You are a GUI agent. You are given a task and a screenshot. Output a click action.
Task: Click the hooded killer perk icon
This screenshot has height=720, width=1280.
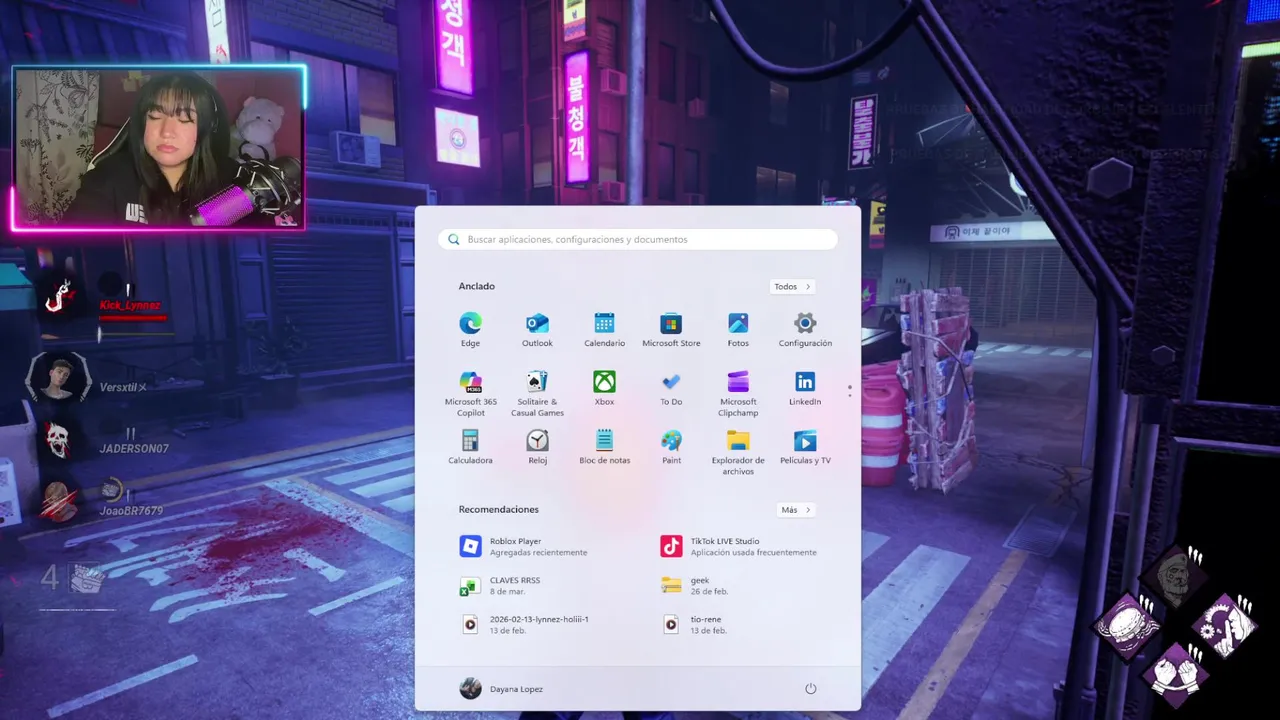pyautogui.click(x=1175, y=577)
